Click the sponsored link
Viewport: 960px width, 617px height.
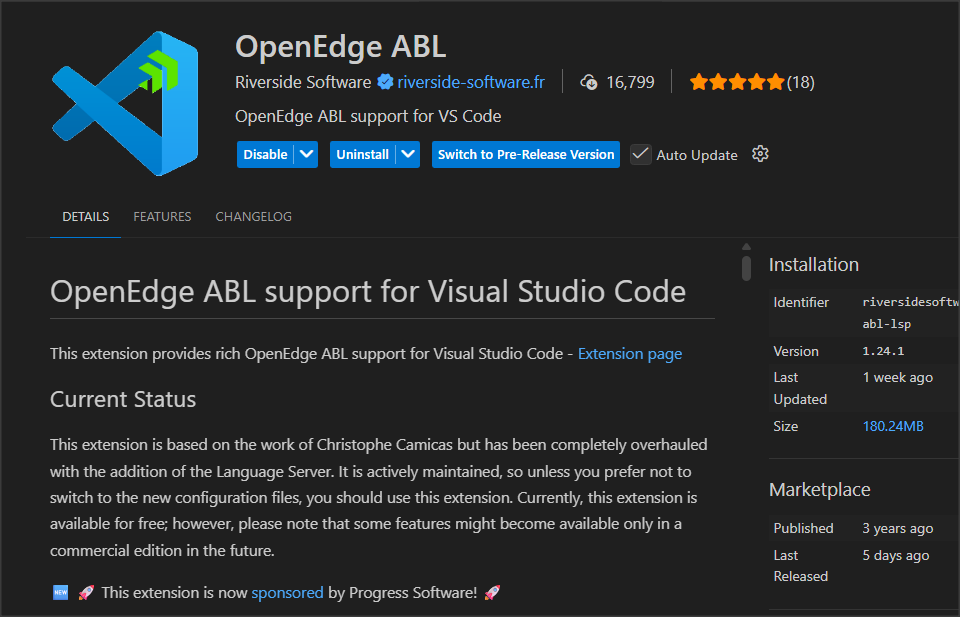click(287, 592)
